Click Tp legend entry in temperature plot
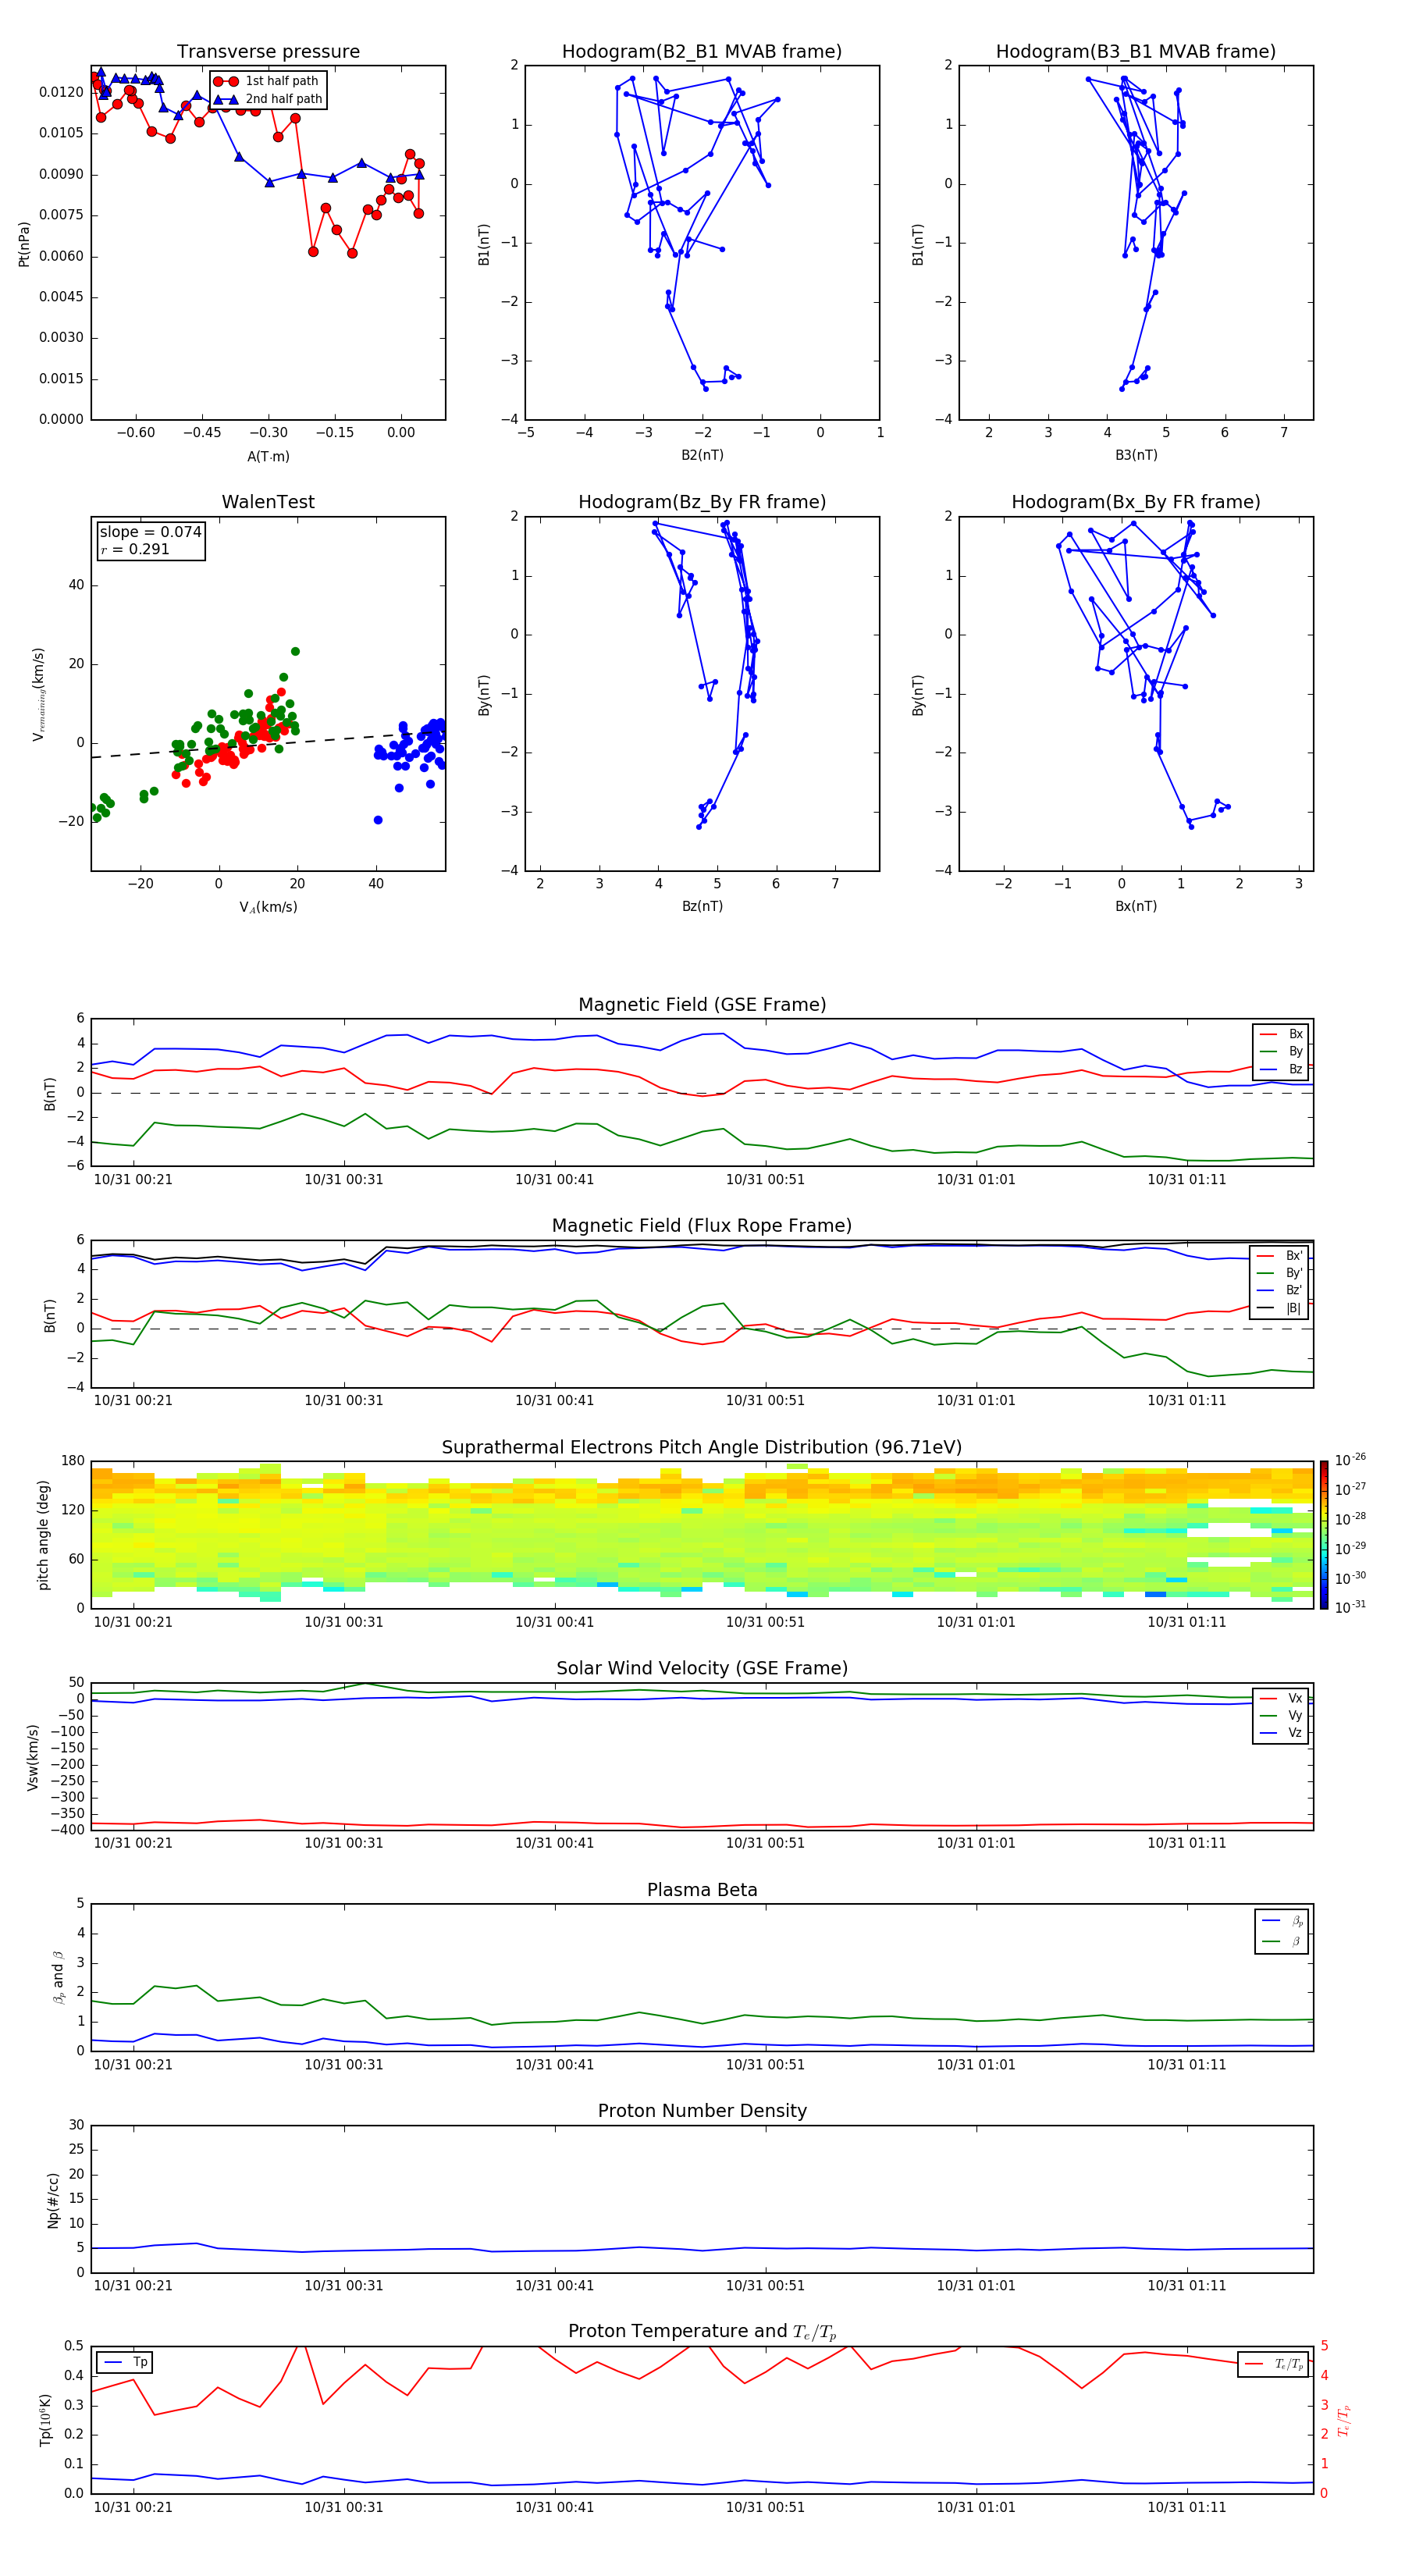Image resolution: width=1405 pixels, height=2576 pixels. click(125, 2362)
